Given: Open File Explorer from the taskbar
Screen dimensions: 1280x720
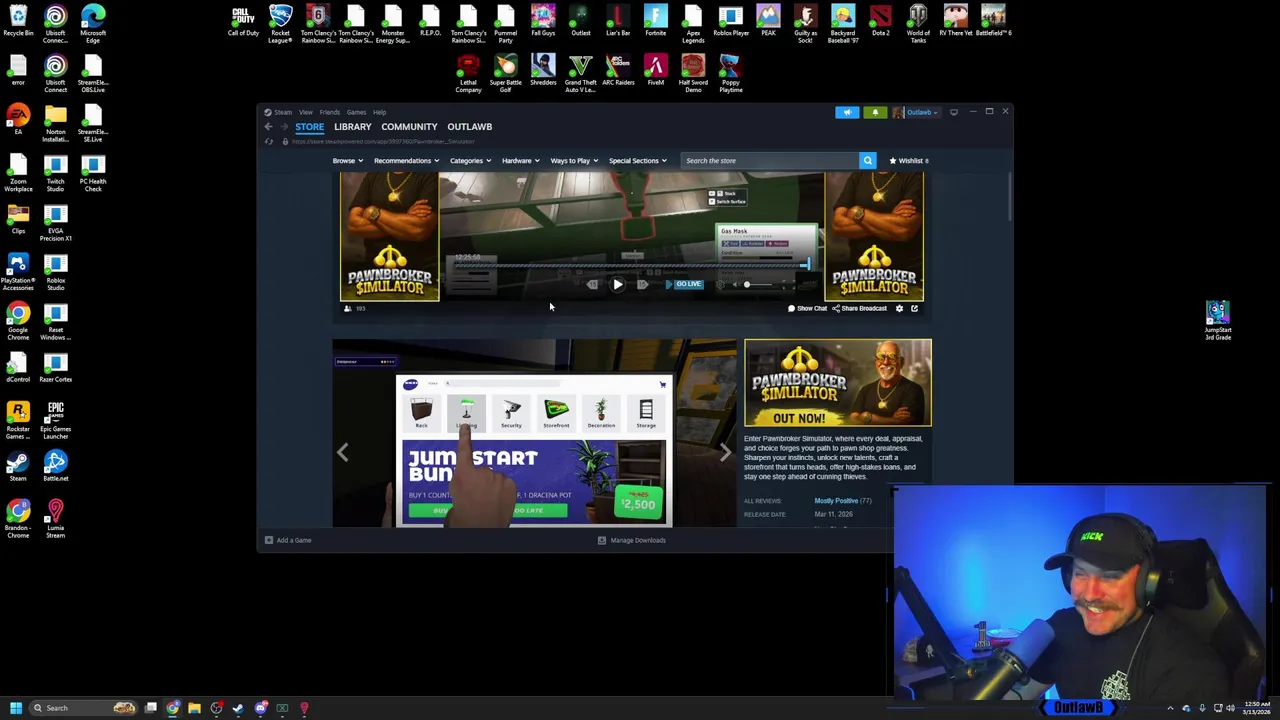Looking at the screenshot, I should pos(194,708).
